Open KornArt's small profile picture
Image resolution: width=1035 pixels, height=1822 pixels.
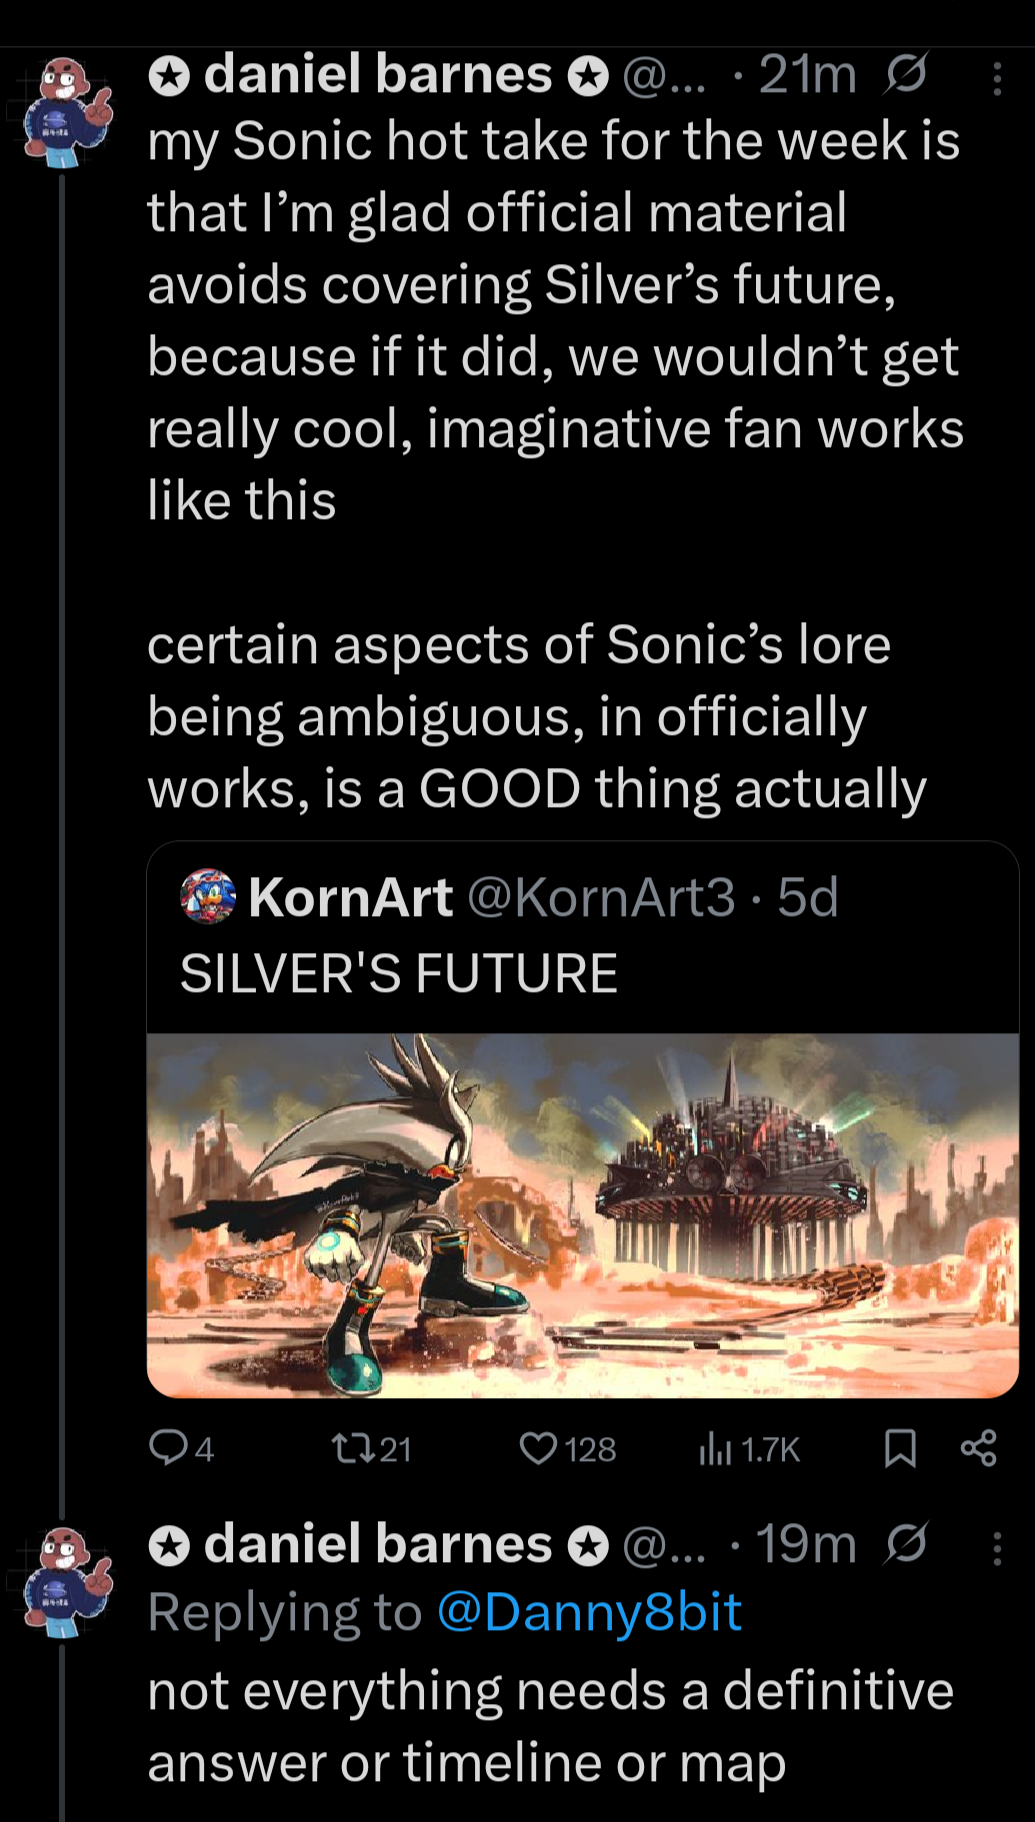pos(207,896)
